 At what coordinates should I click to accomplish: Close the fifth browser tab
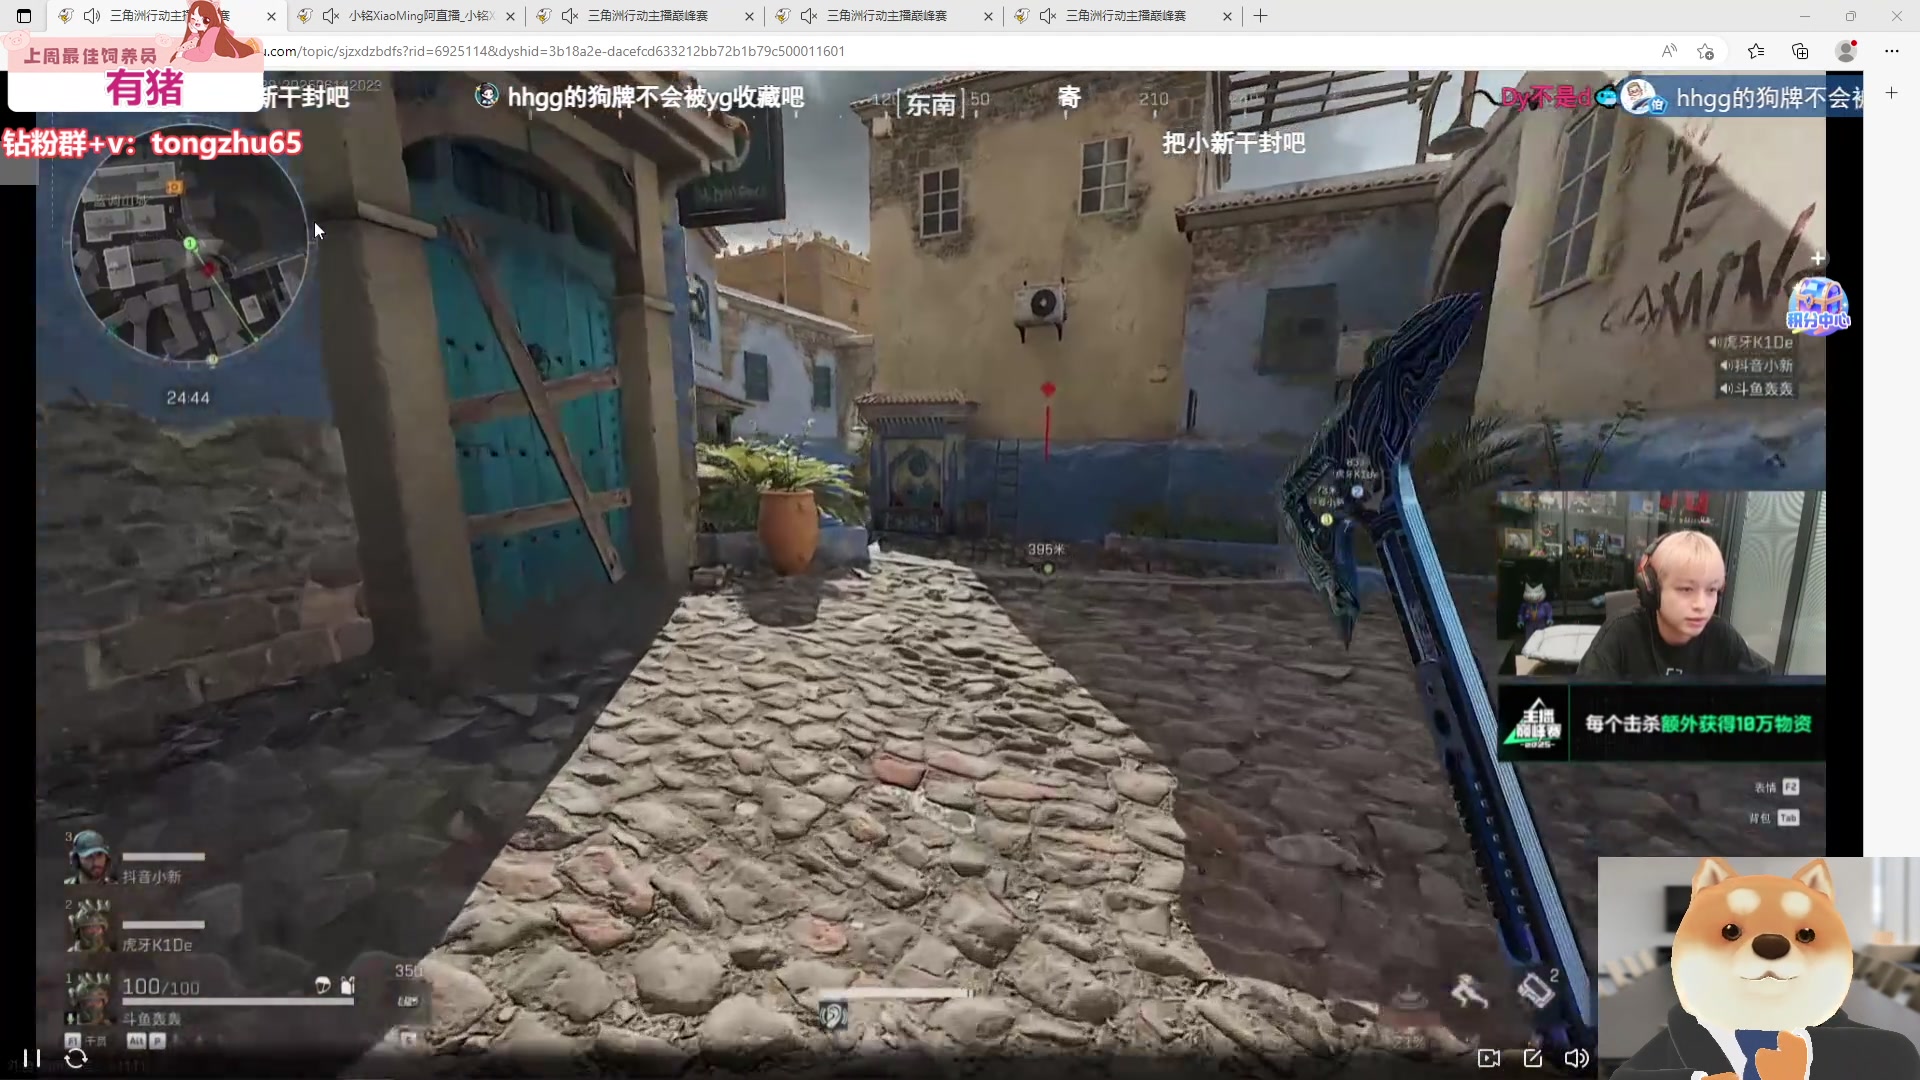[1227, 16]
